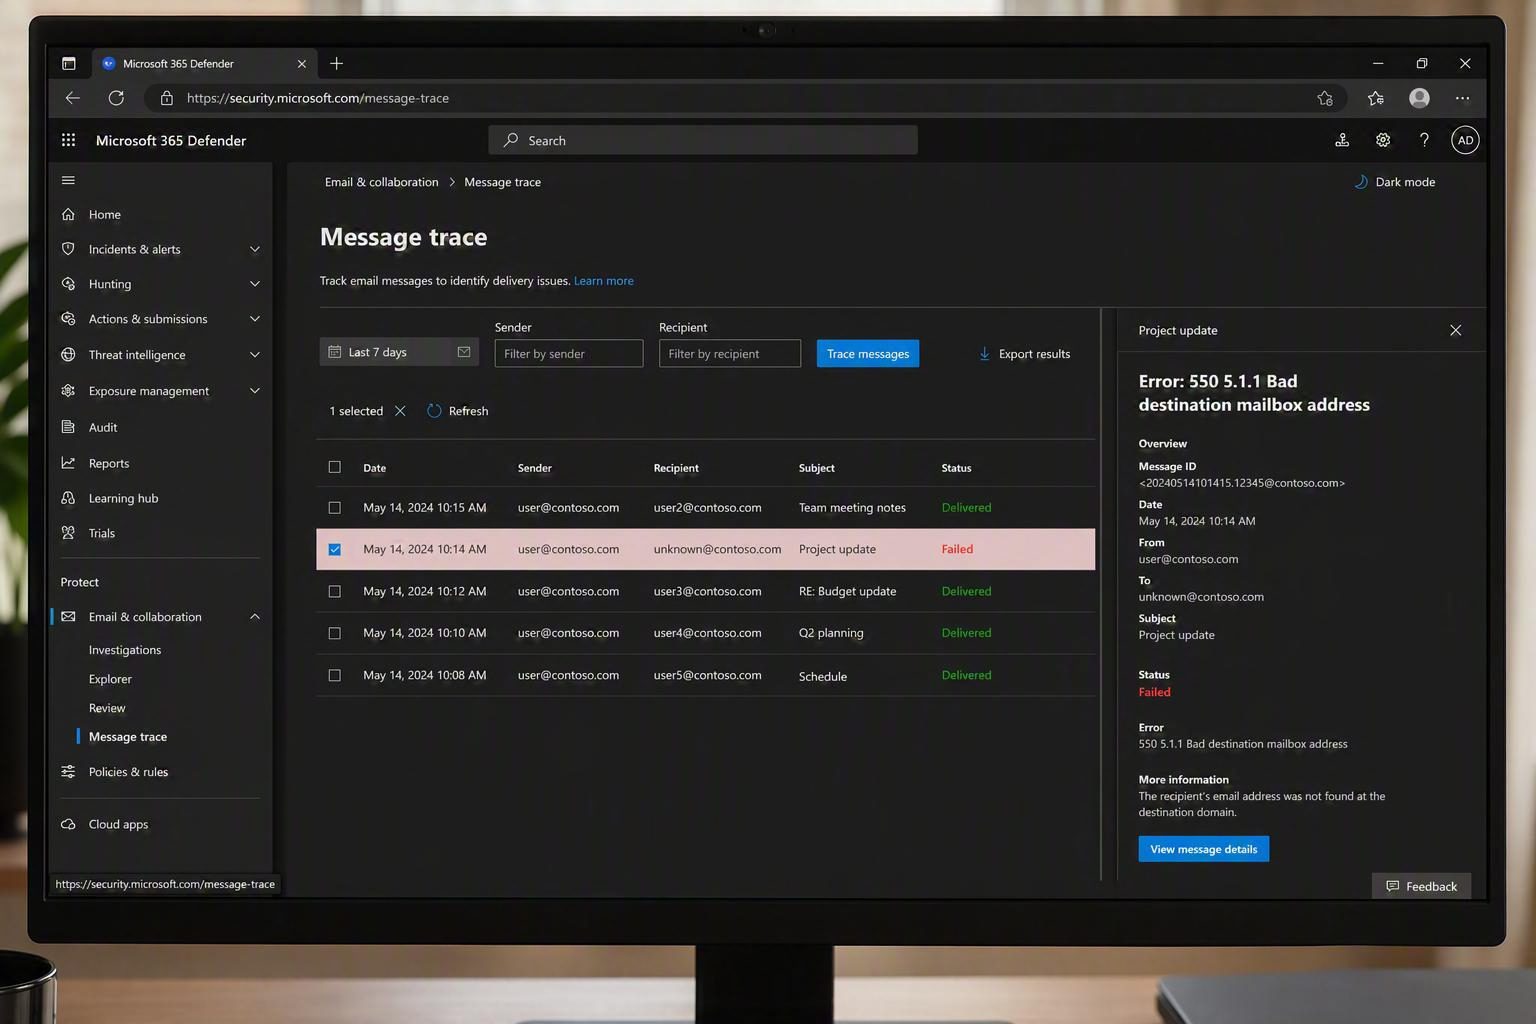Check the Schedule row checkbox
1536x1024 pixels.
point(335,675)
